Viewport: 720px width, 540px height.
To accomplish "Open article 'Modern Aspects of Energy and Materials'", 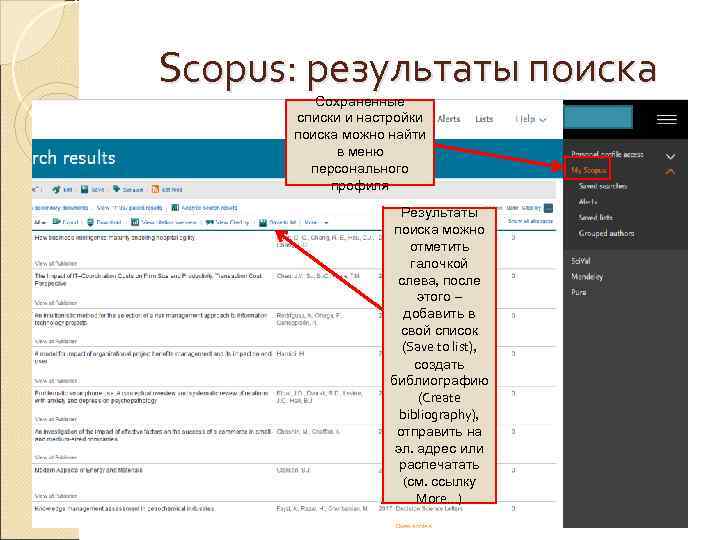I will (x=89, y=470).
